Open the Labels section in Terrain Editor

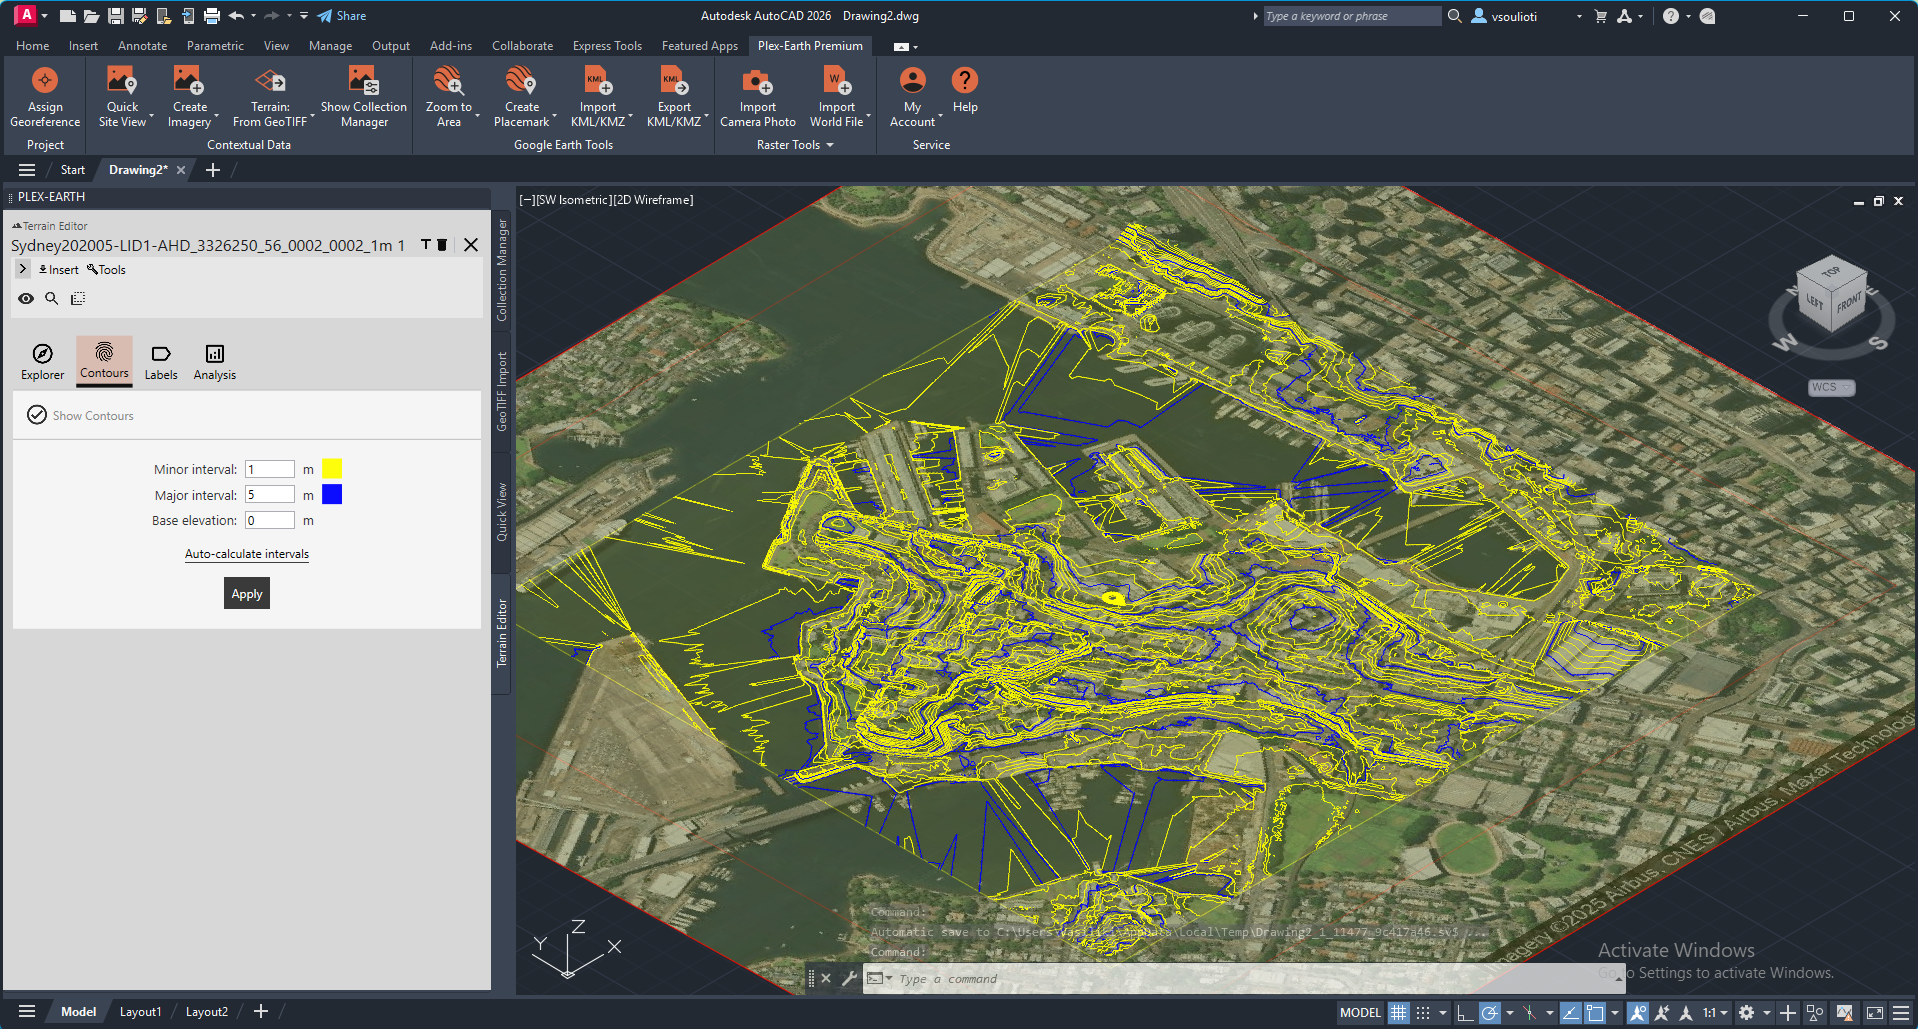pos(160,362)
